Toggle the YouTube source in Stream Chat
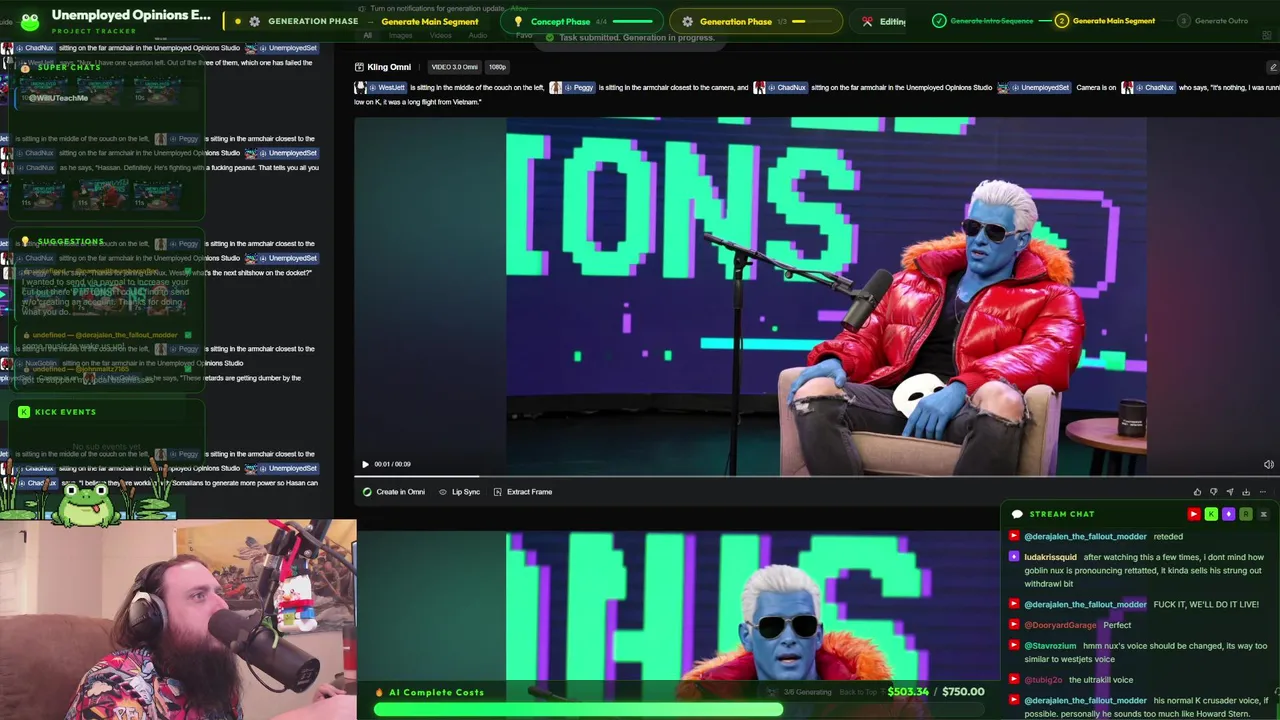This screenshot has width=1280, height=720. pyautogui.click(x=1194, y=514)
